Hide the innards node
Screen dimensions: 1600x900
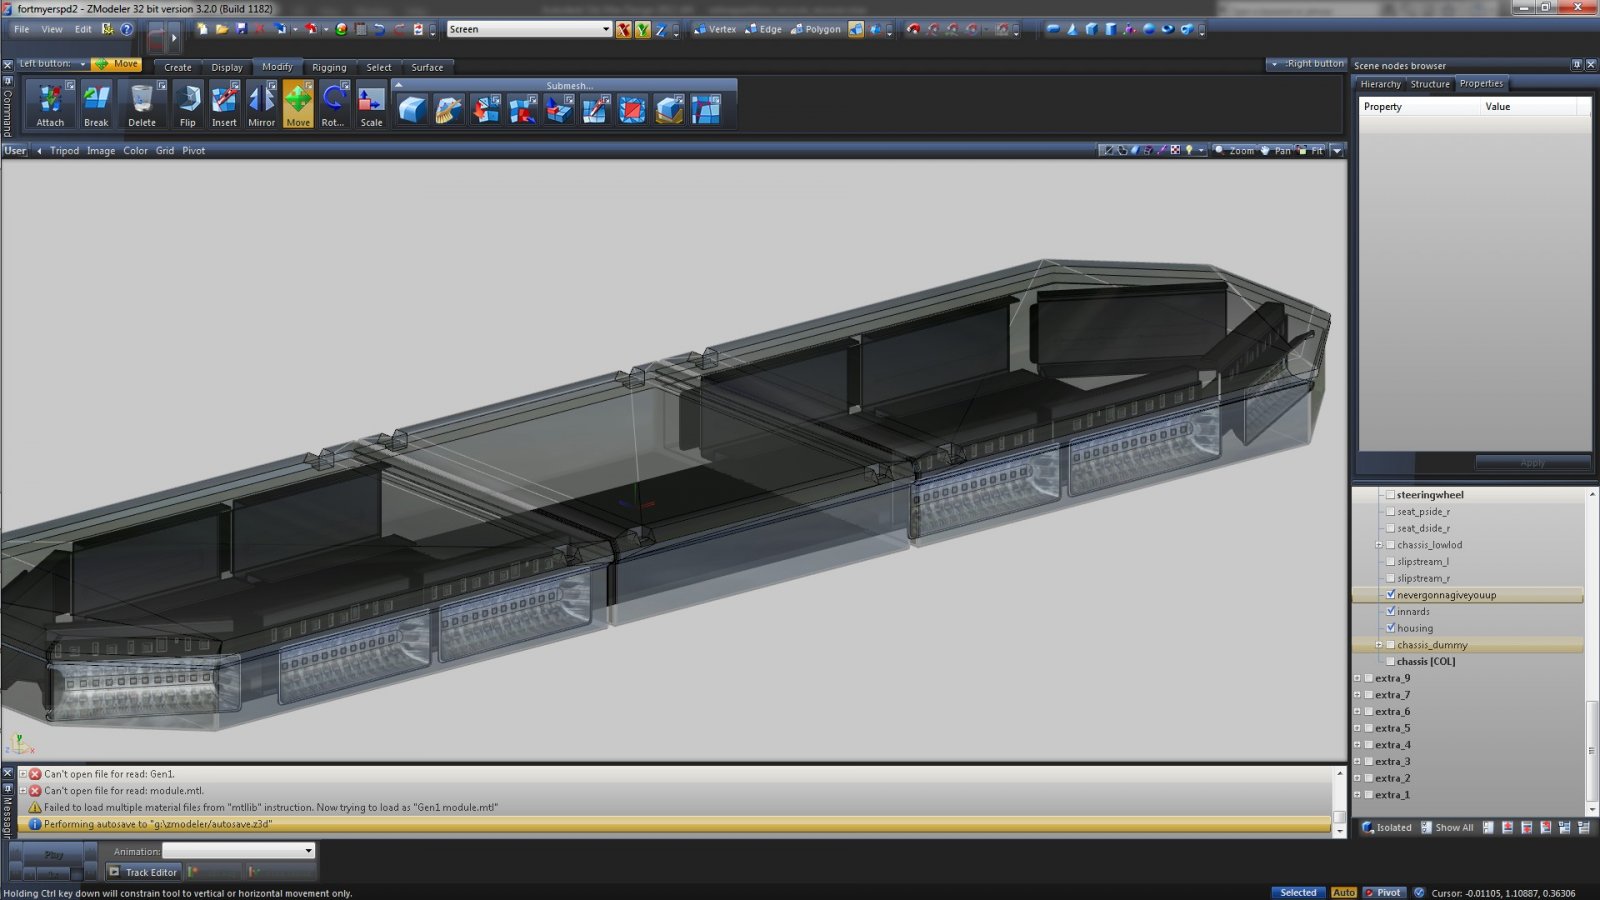1390,611
